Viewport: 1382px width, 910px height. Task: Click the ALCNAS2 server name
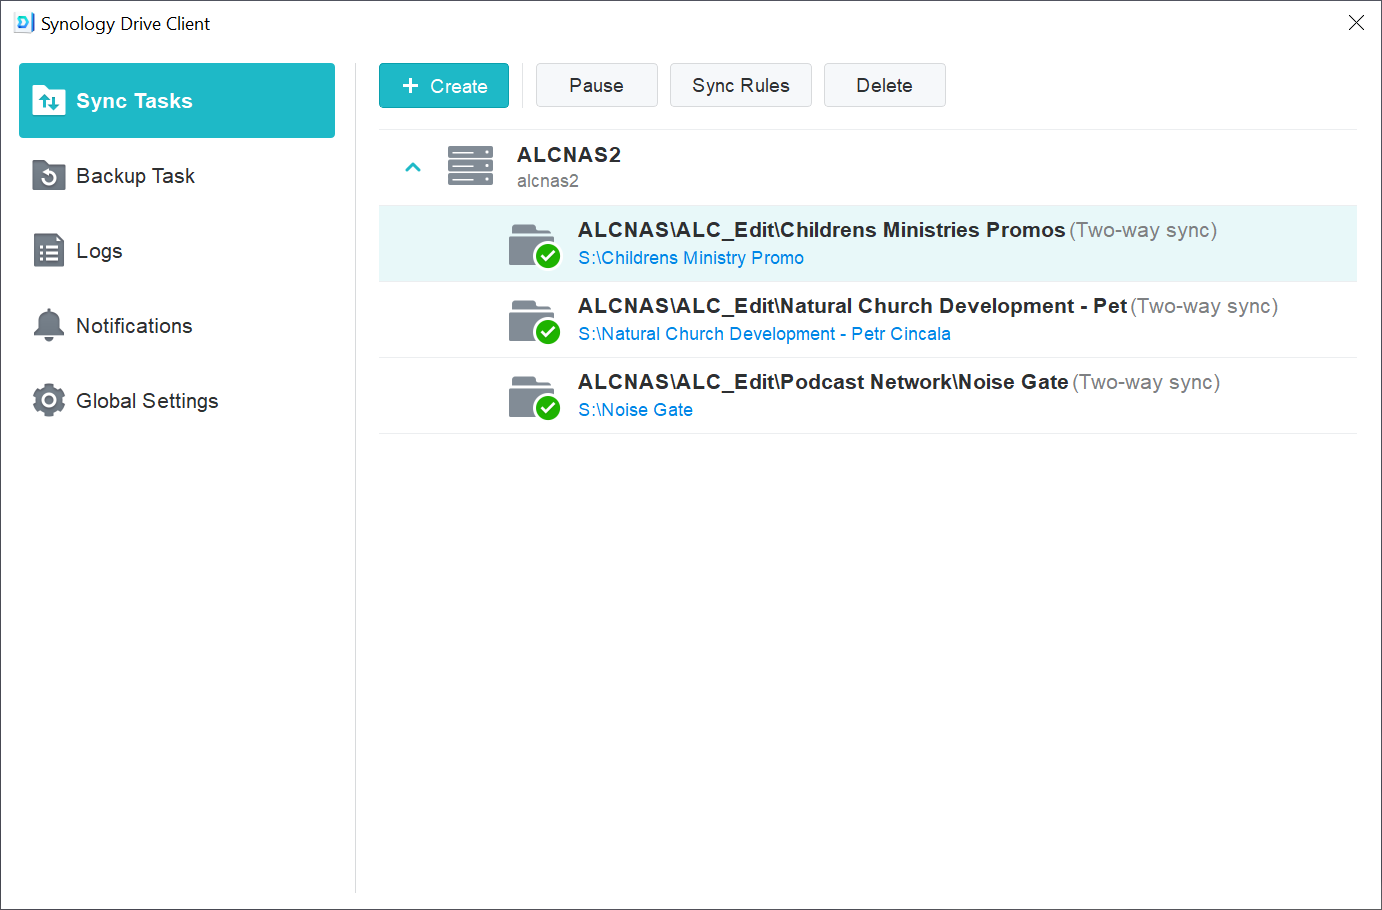tap(569, 155)
